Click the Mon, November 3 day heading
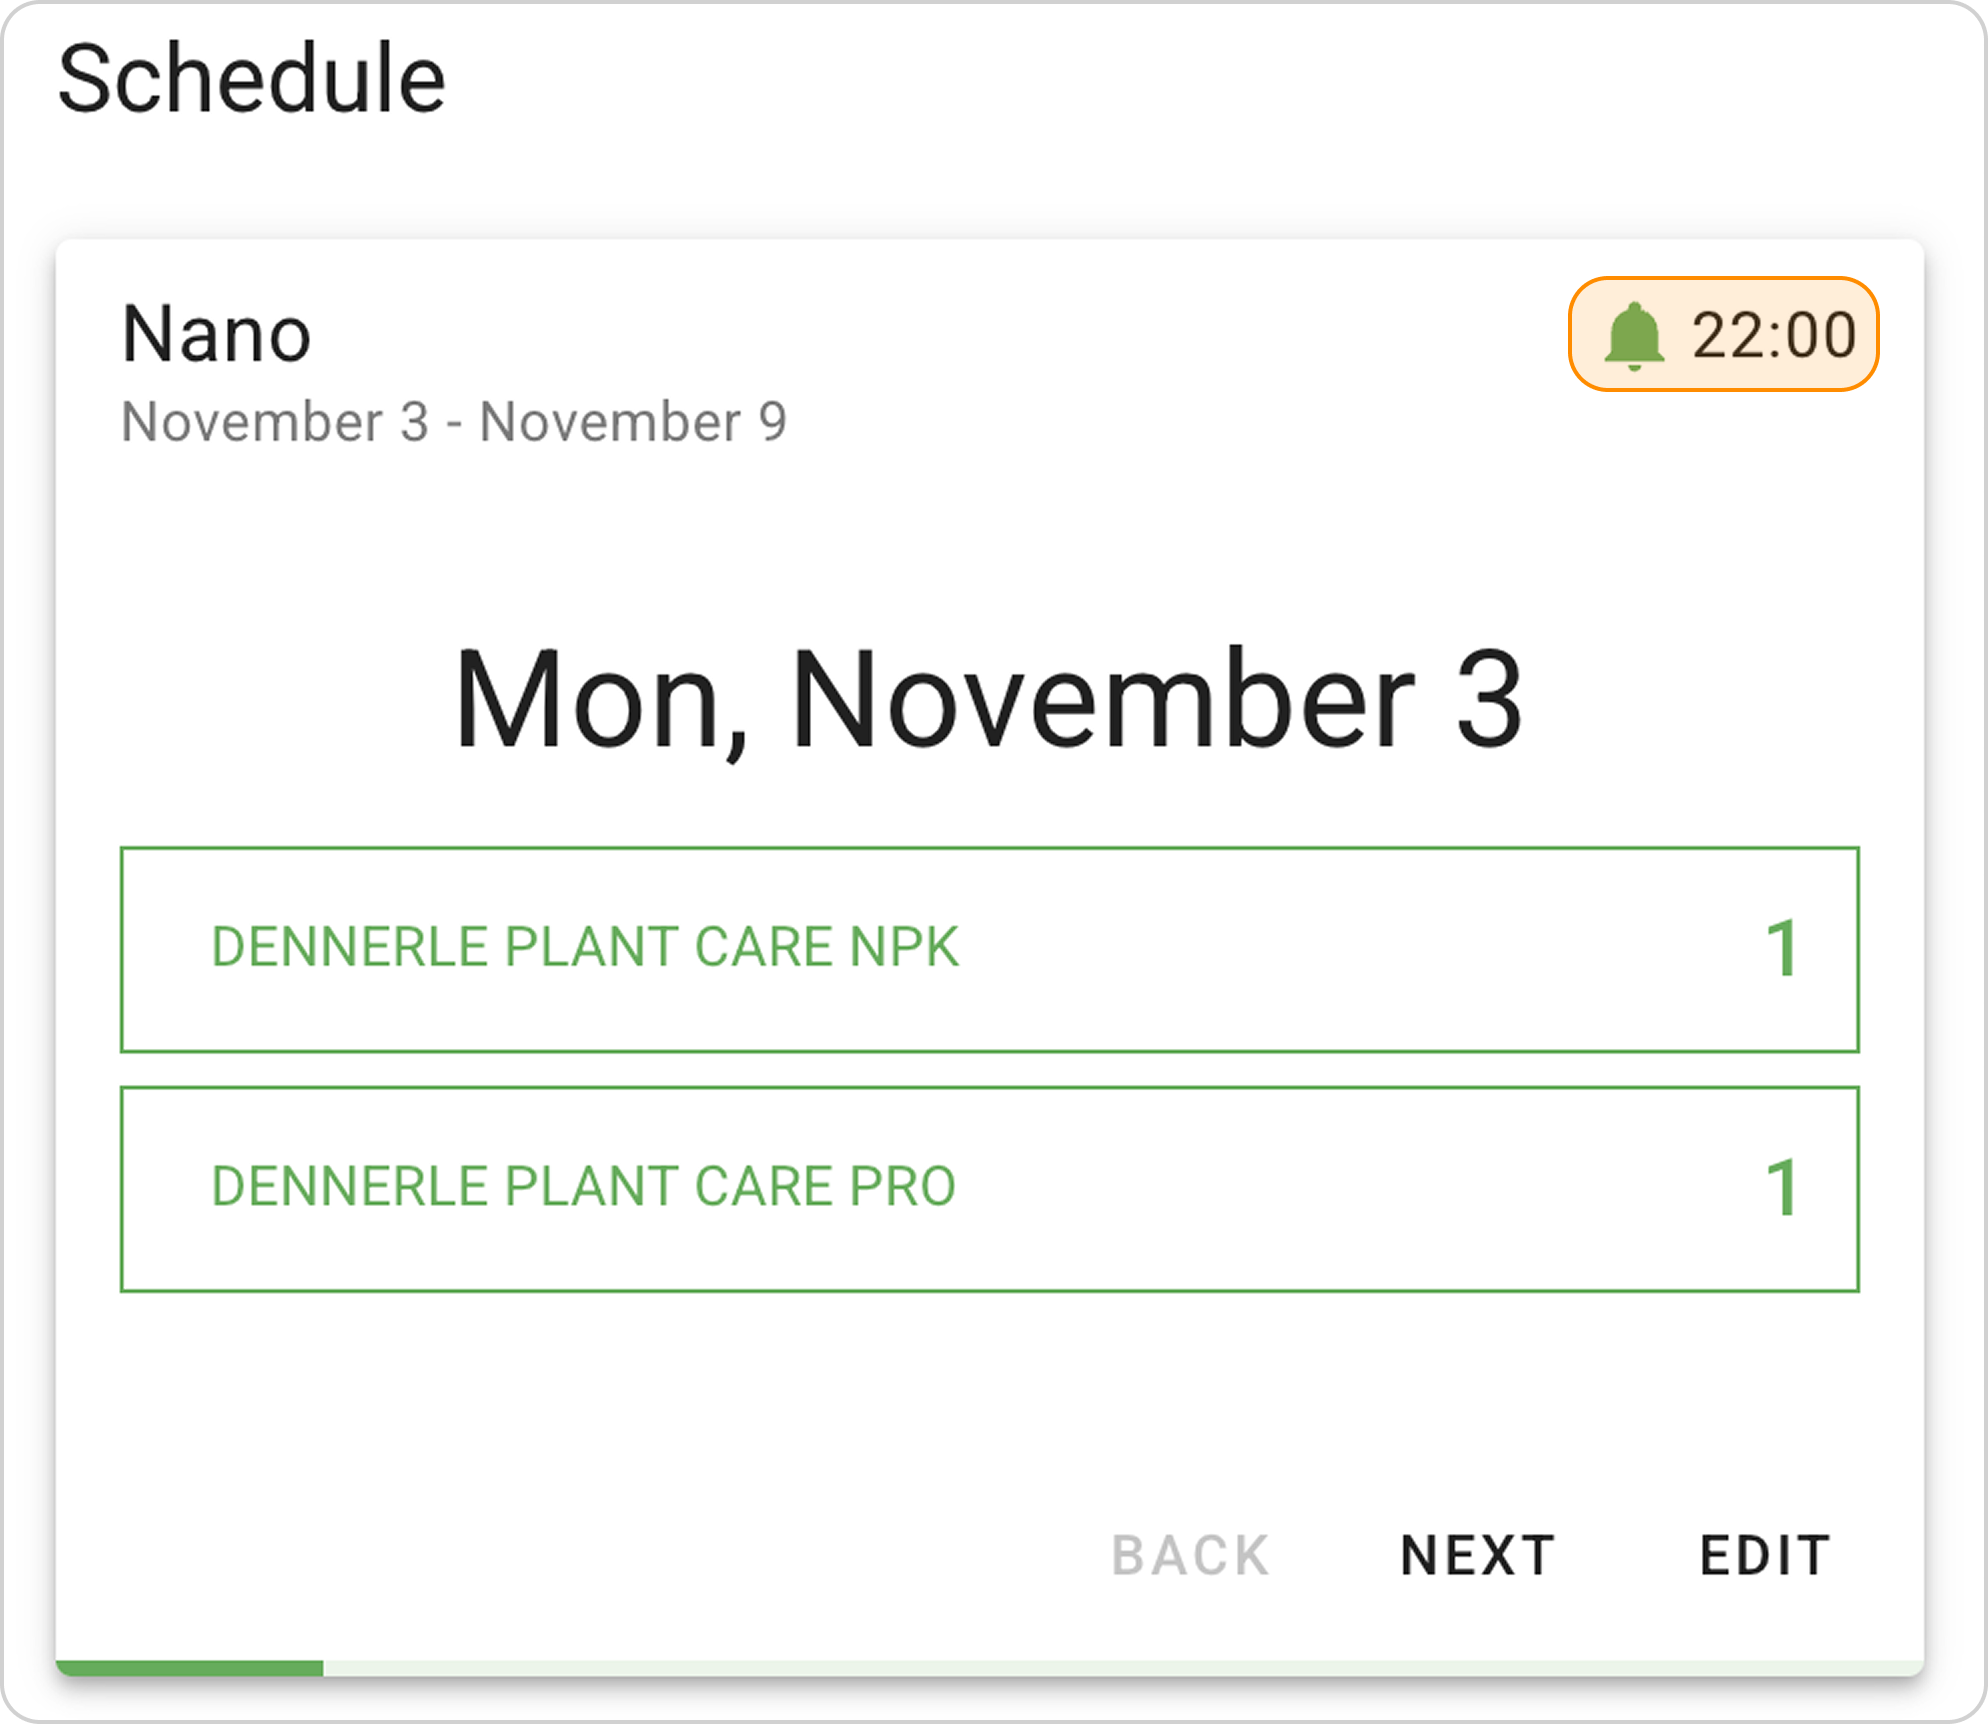 (x=988, y=698)
